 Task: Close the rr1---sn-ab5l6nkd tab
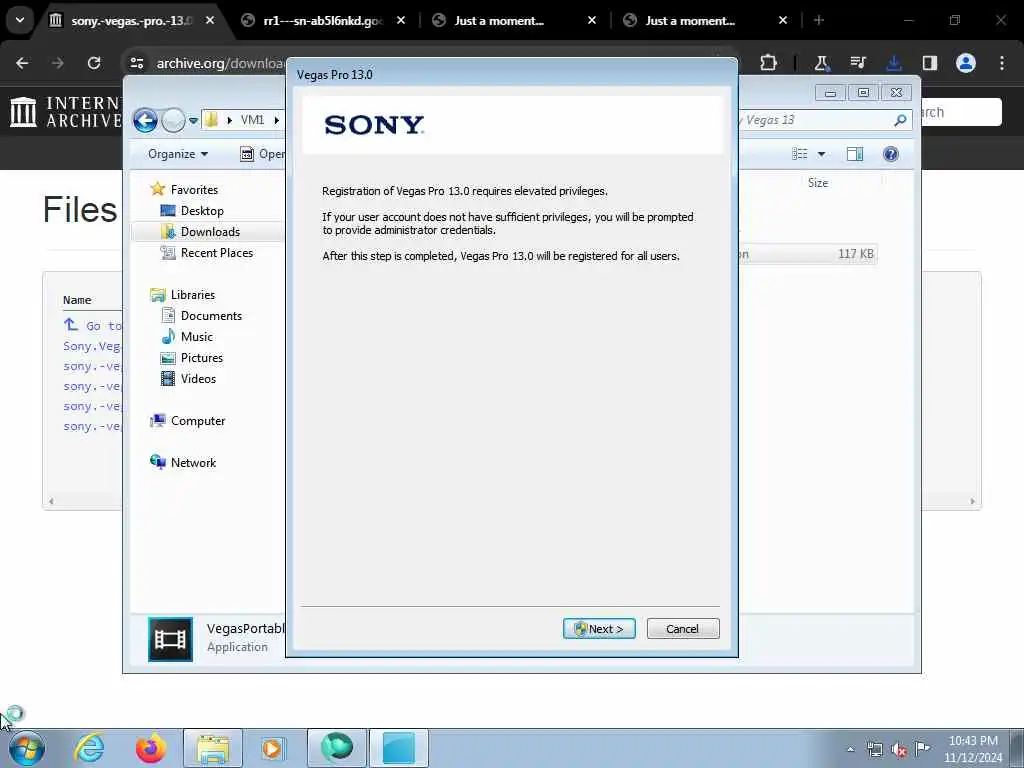pyautogui.click(x=401, y=20)
